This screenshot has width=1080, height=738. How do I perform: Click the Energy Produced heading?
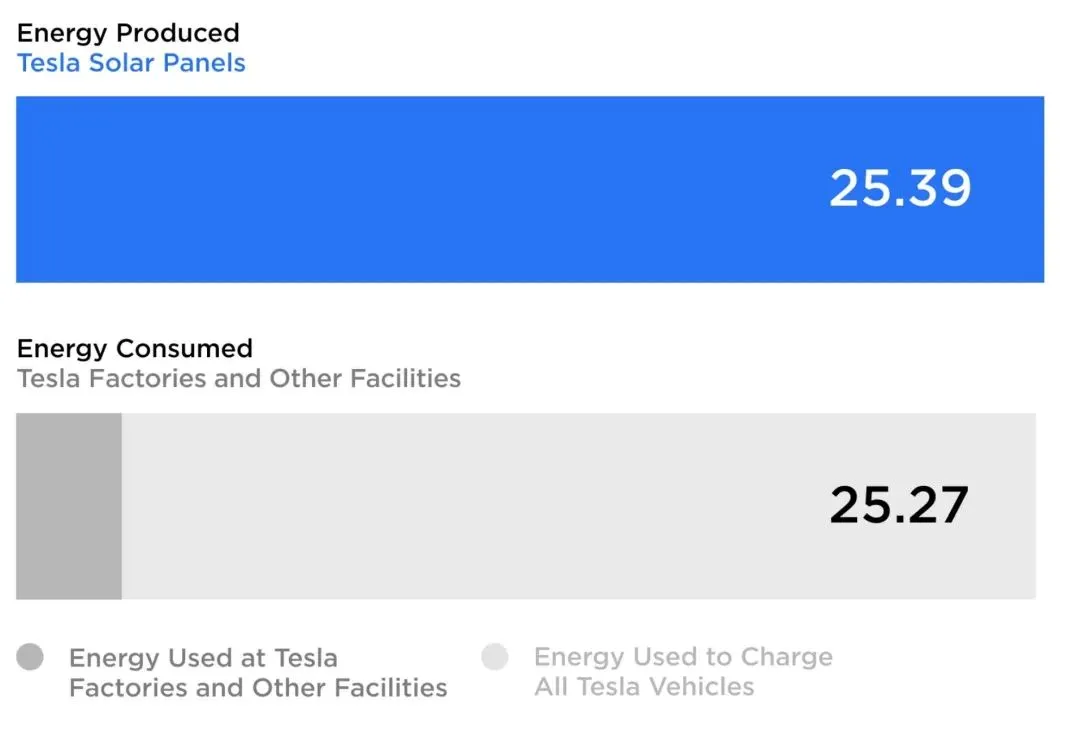(128, 32)
